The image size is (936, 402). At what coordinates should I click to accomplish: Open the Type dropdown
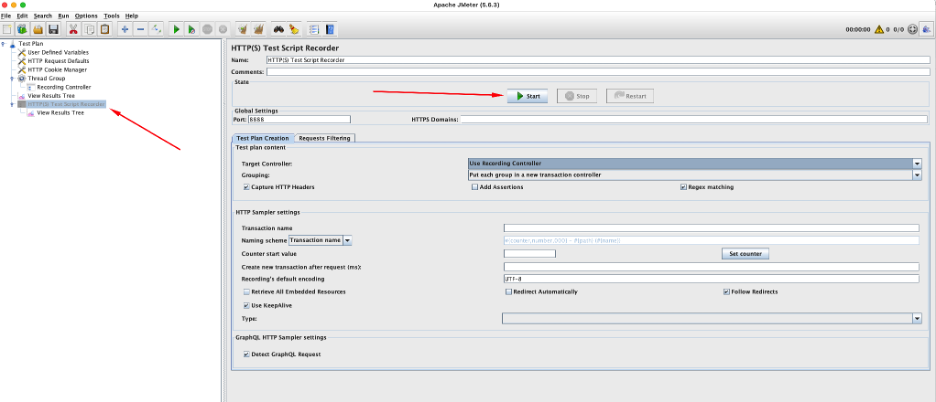[x=712, y=319]
